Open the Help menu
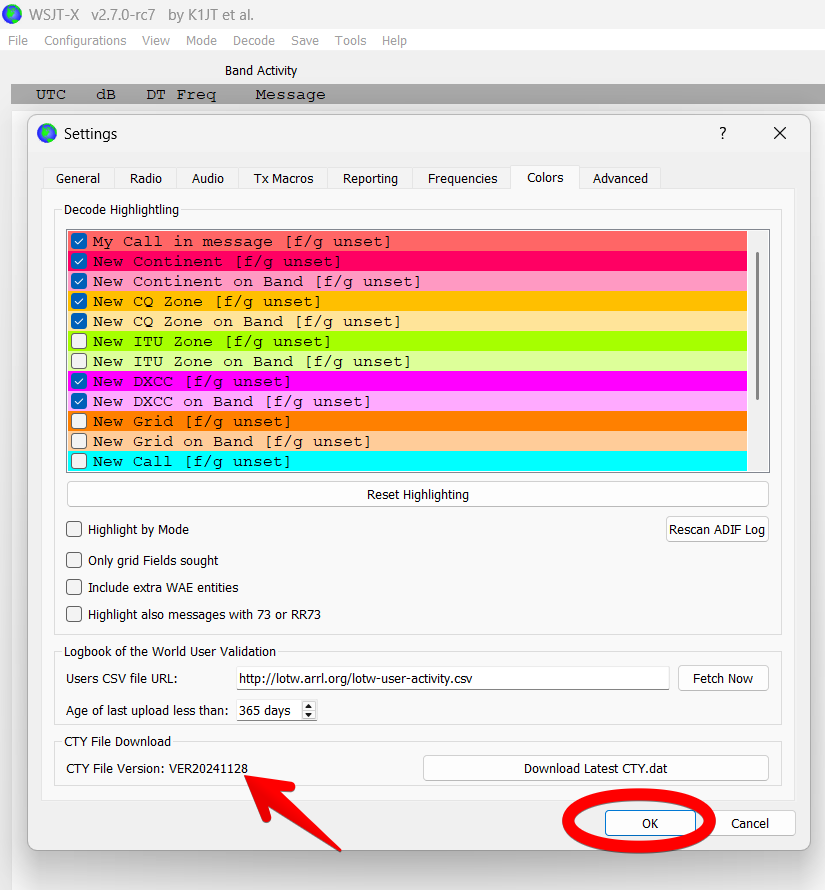This screenshot has height=890, width=825. (x=394, y=41)
